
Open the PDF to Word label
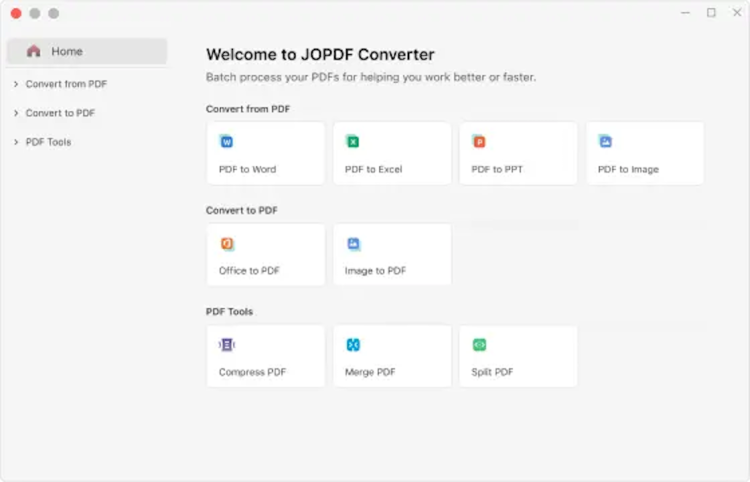pyautogui.click(x=247, y=169)
